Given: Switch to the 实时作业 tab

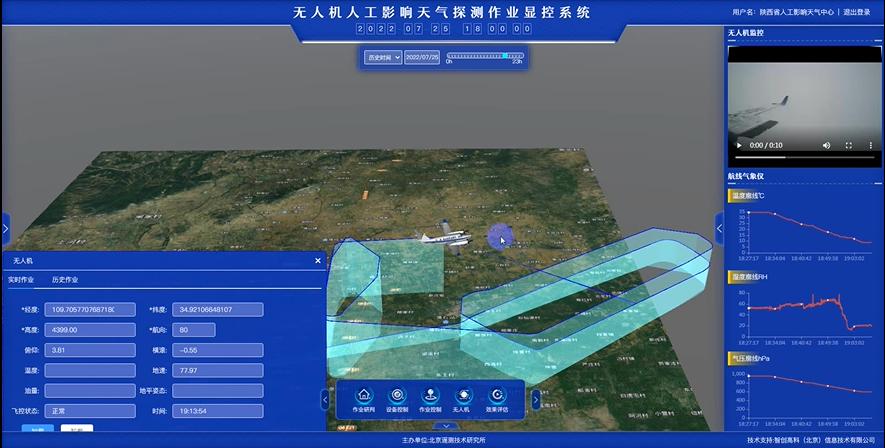Looking at the screenshot, I should tap(21, 280).
